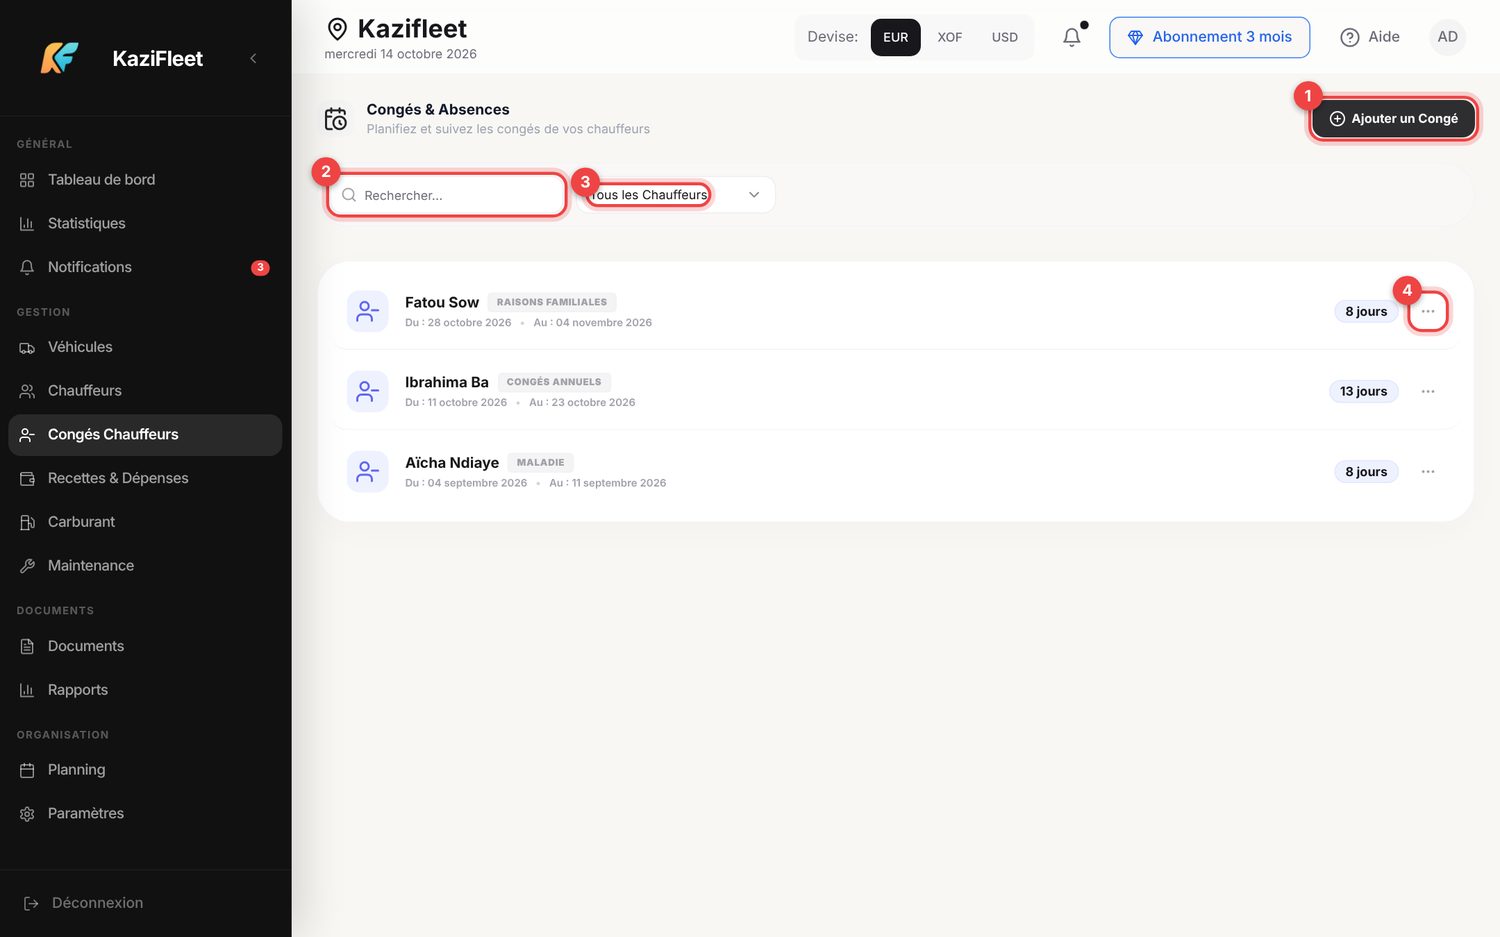Screen dimensions: 1500x937
Task: Click the Ajouter un Congé button
Action: pos(1393,118)
